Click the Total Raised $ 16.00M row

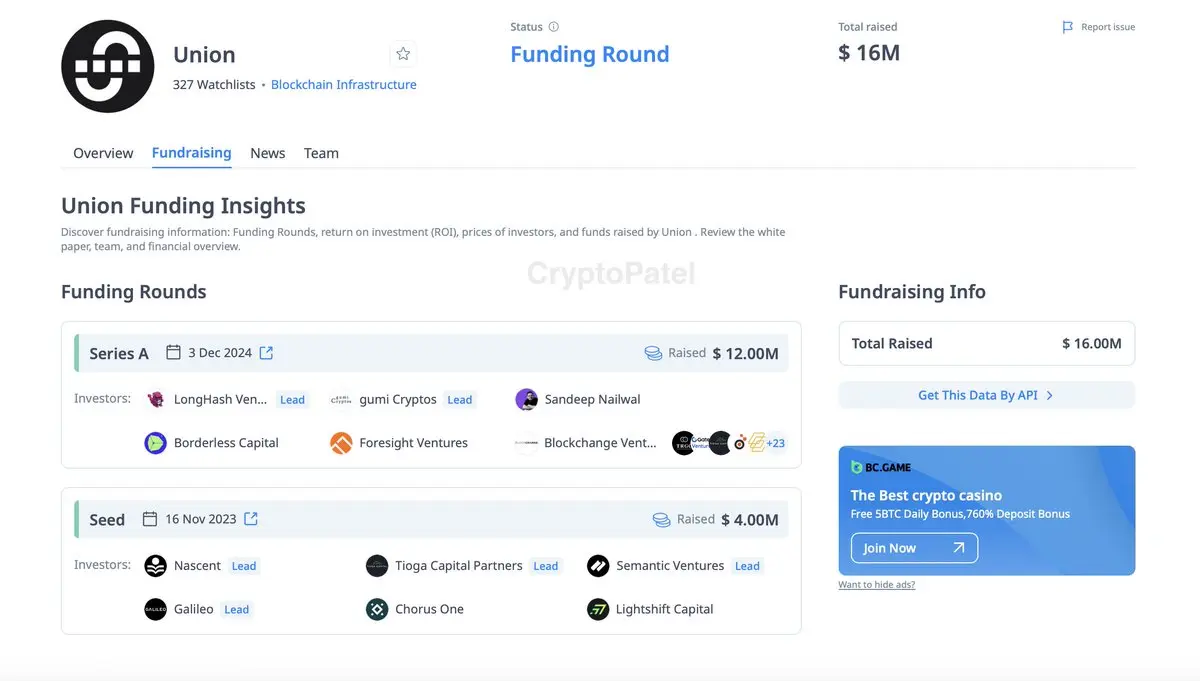[986, 343]
